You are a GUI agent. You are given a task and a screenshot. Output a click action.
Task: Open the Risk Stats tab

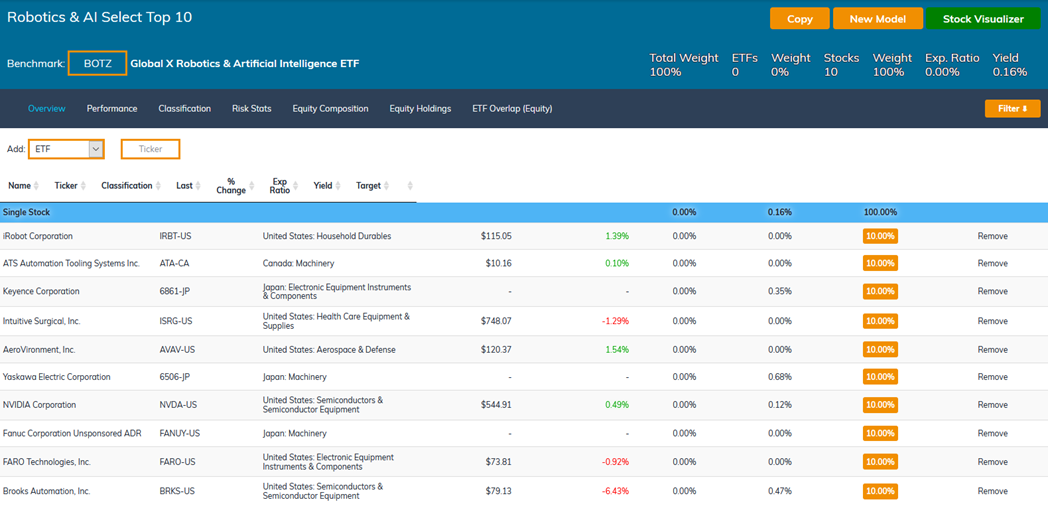click(x=251, y=108)
